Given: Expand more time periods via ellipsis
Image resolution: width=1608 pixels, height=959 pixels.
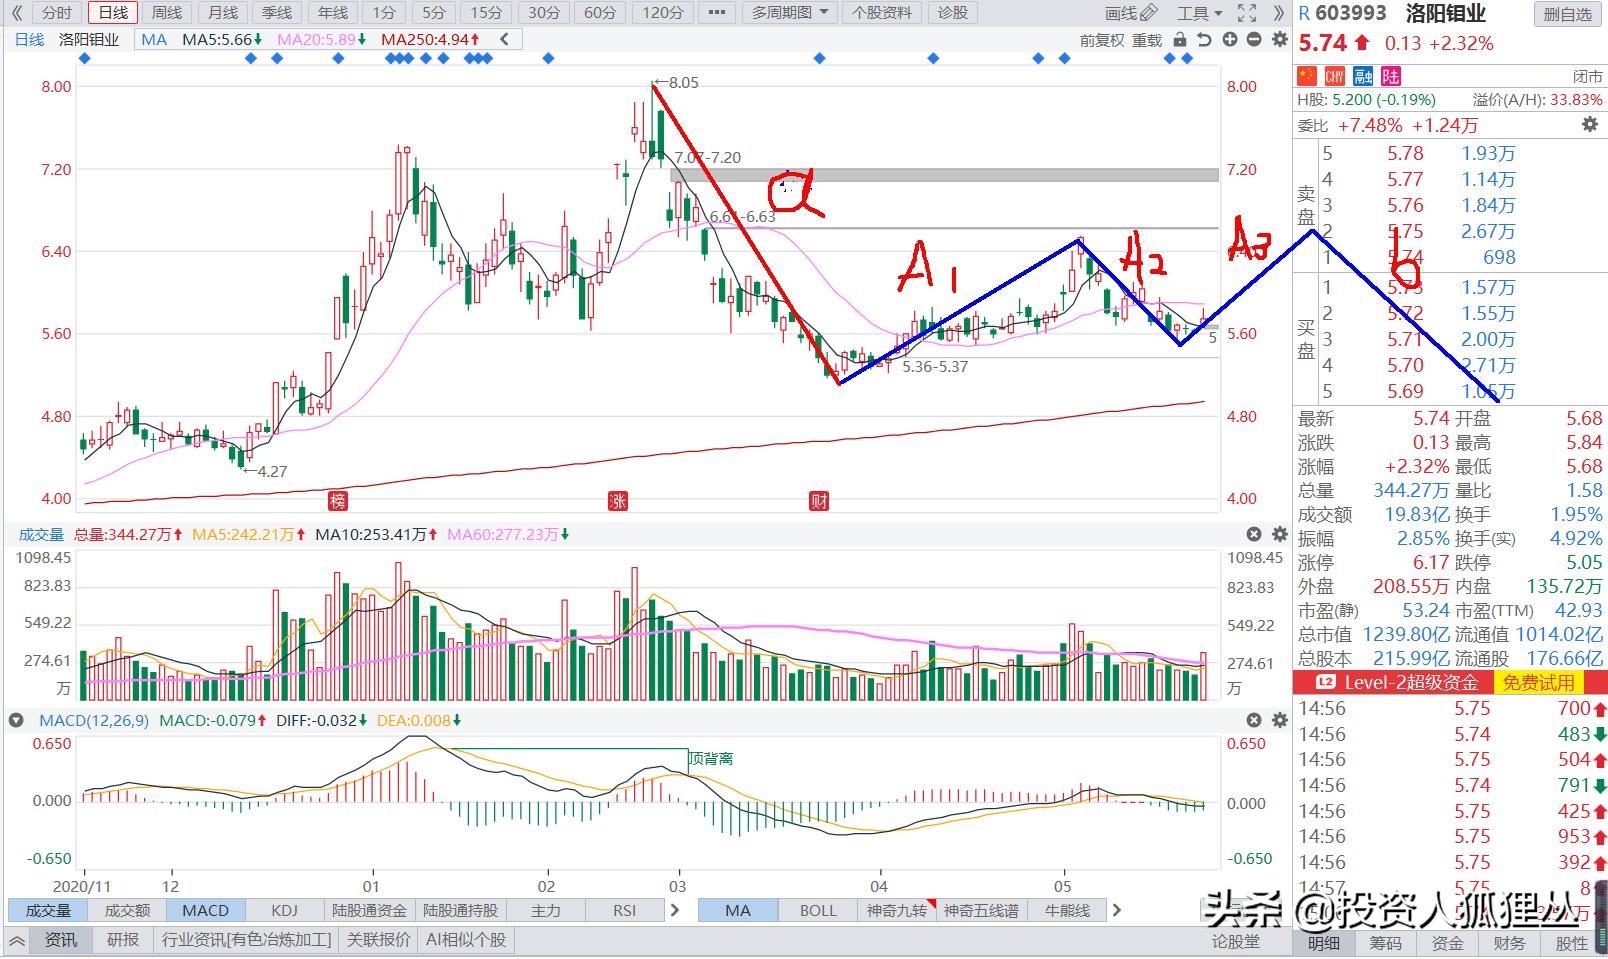Looking at the screenshot, I should tap(715, 13).
